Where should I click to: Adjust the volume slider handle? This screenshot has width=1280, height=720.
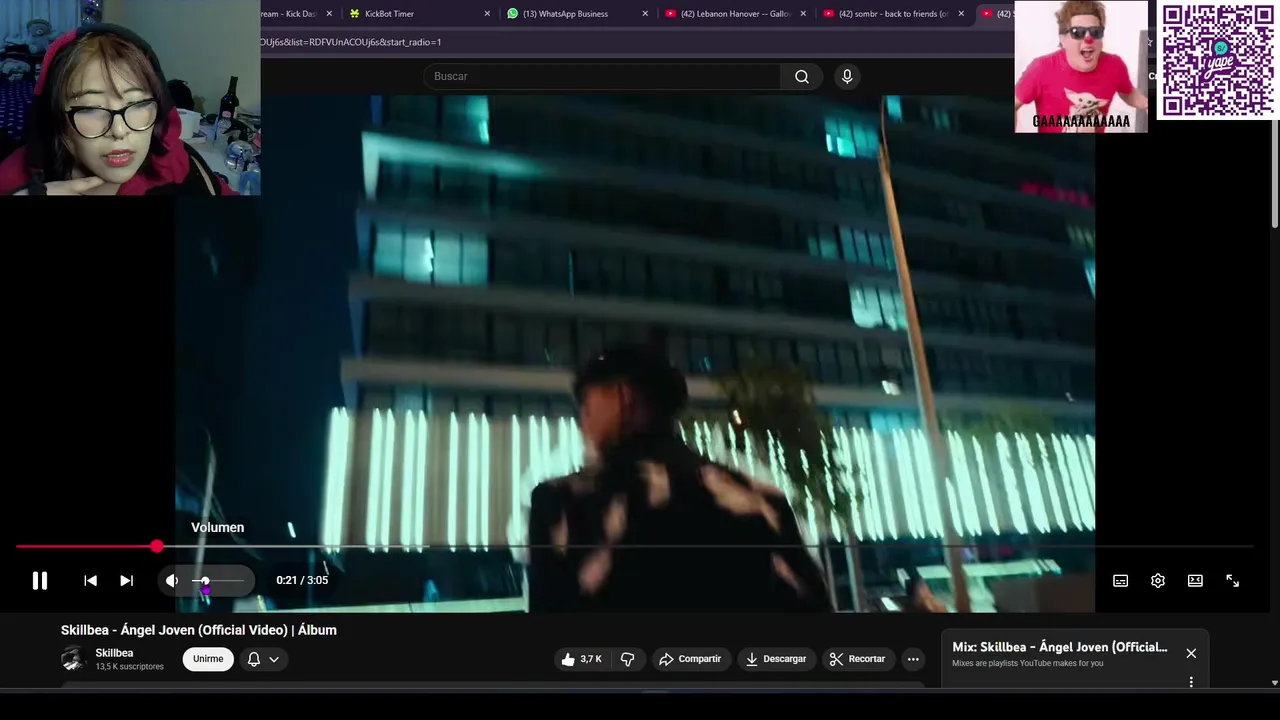(205, 581)
